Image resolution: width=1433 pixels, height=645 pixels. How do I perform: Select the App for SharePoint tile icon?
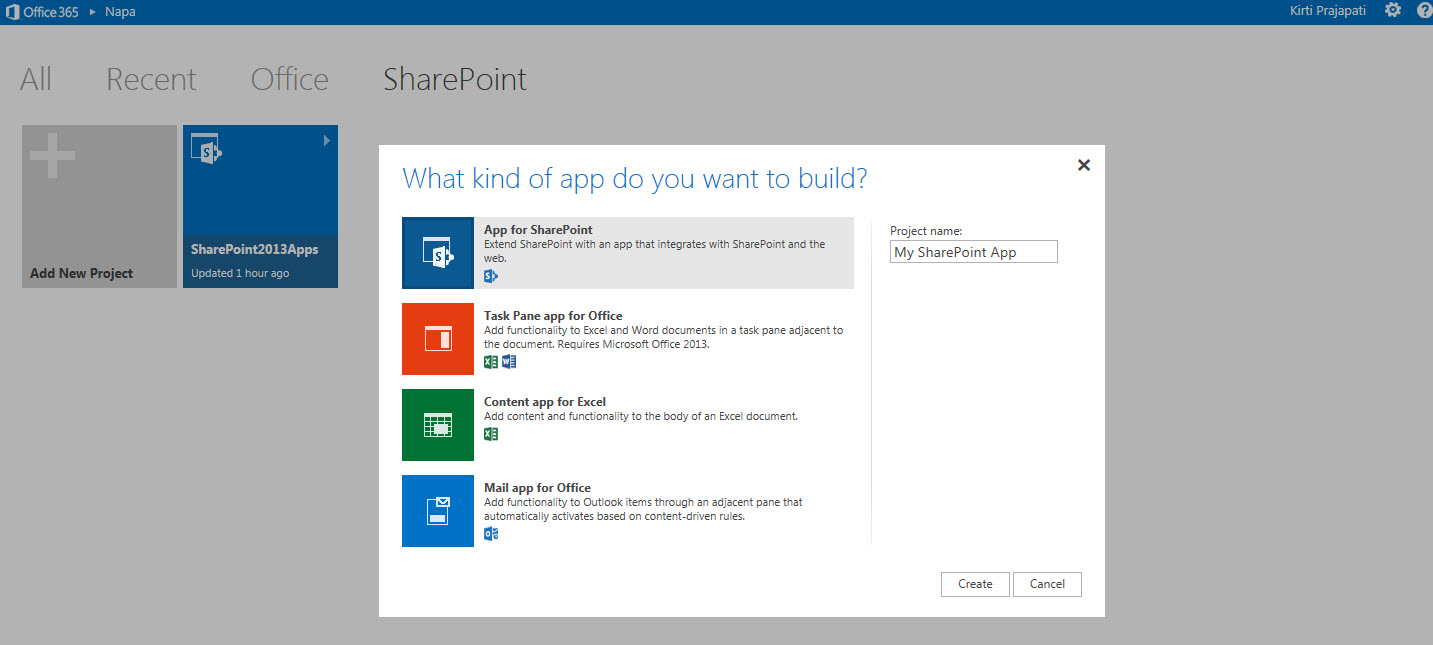pos(438,253)
